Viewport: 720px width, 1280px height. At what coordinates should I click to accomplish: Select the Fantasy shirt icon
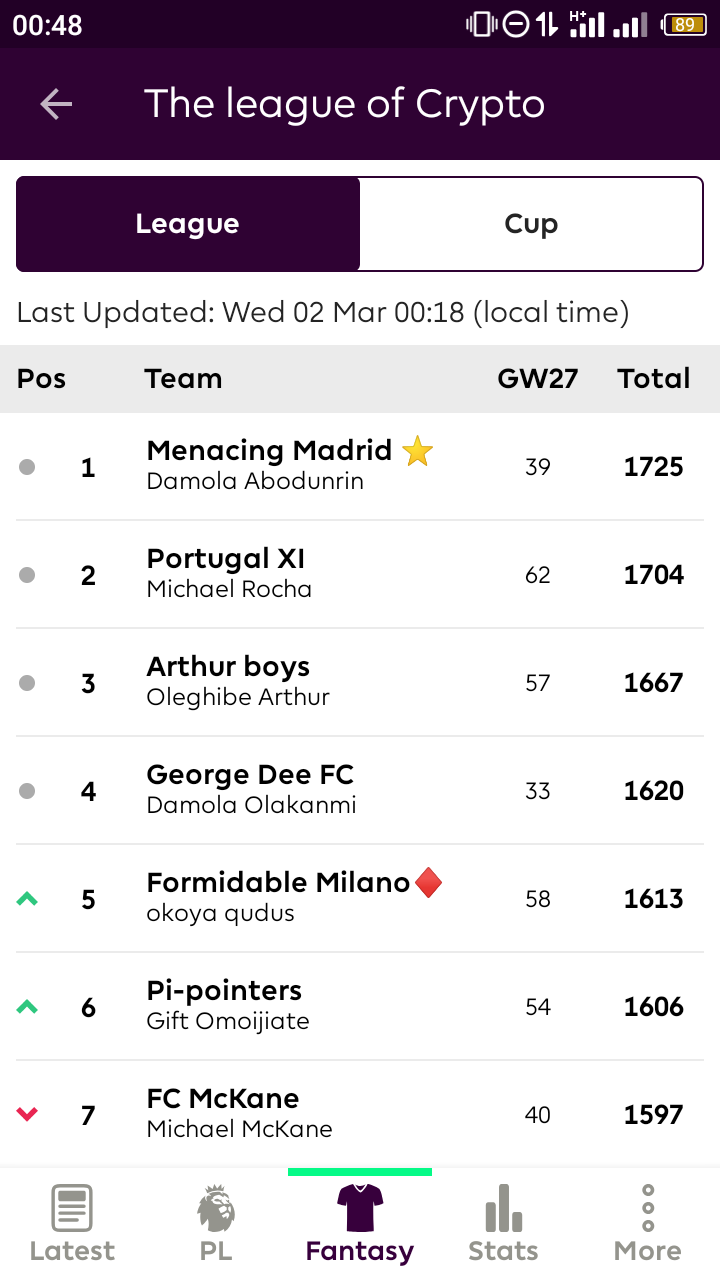pos(360,1208)
